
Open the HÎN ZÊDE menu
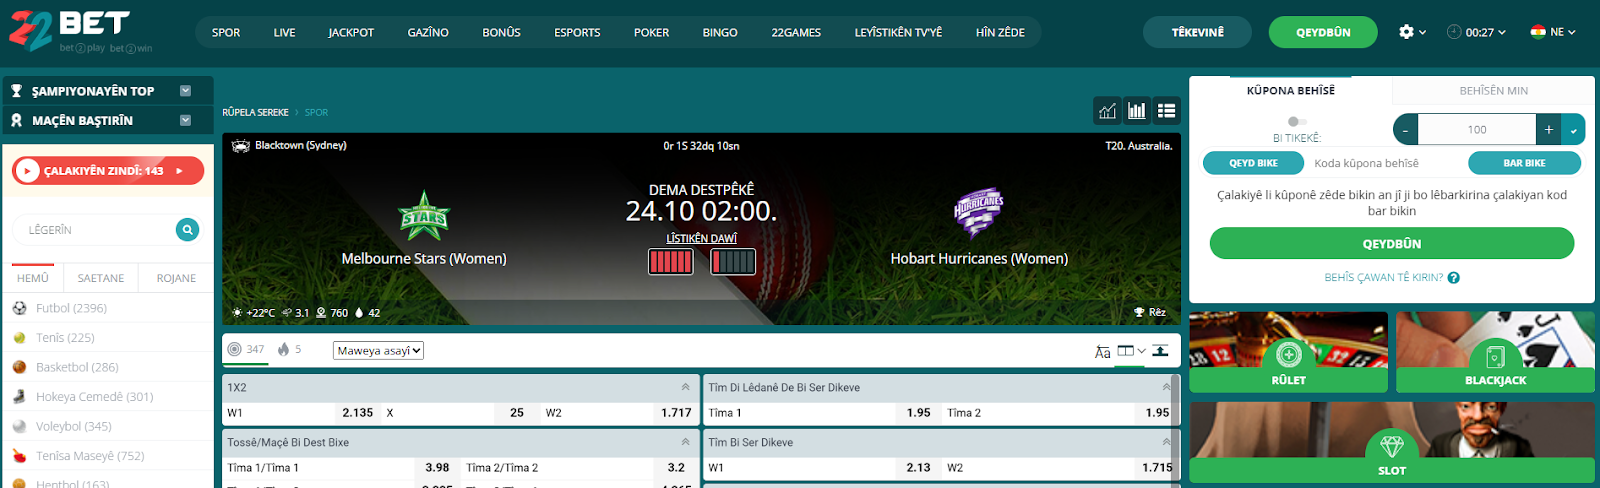(x=1000, y=33)
